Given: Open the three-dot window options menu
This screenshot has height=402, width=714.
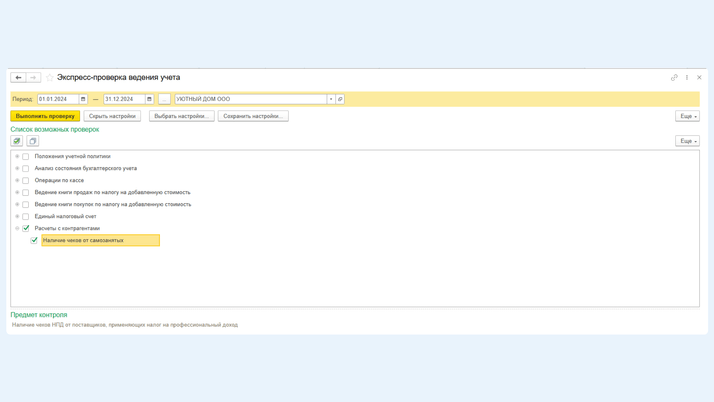Looking at the screenshot, I should point(687,77).
